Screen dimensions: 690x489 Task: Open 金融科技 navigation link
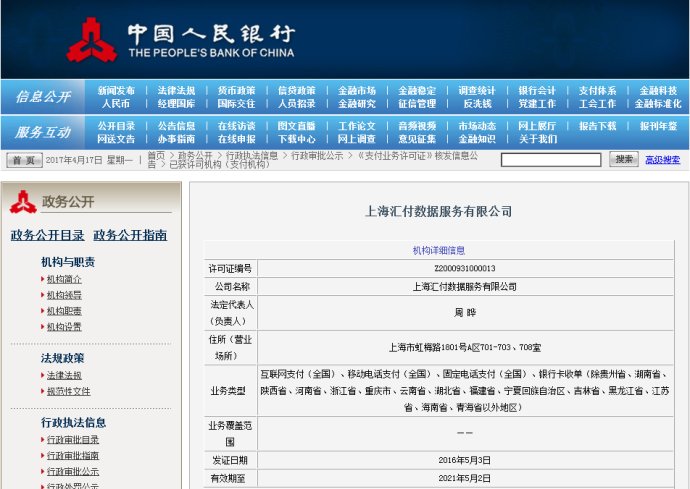pyautogui.click(x=658, y=91)
